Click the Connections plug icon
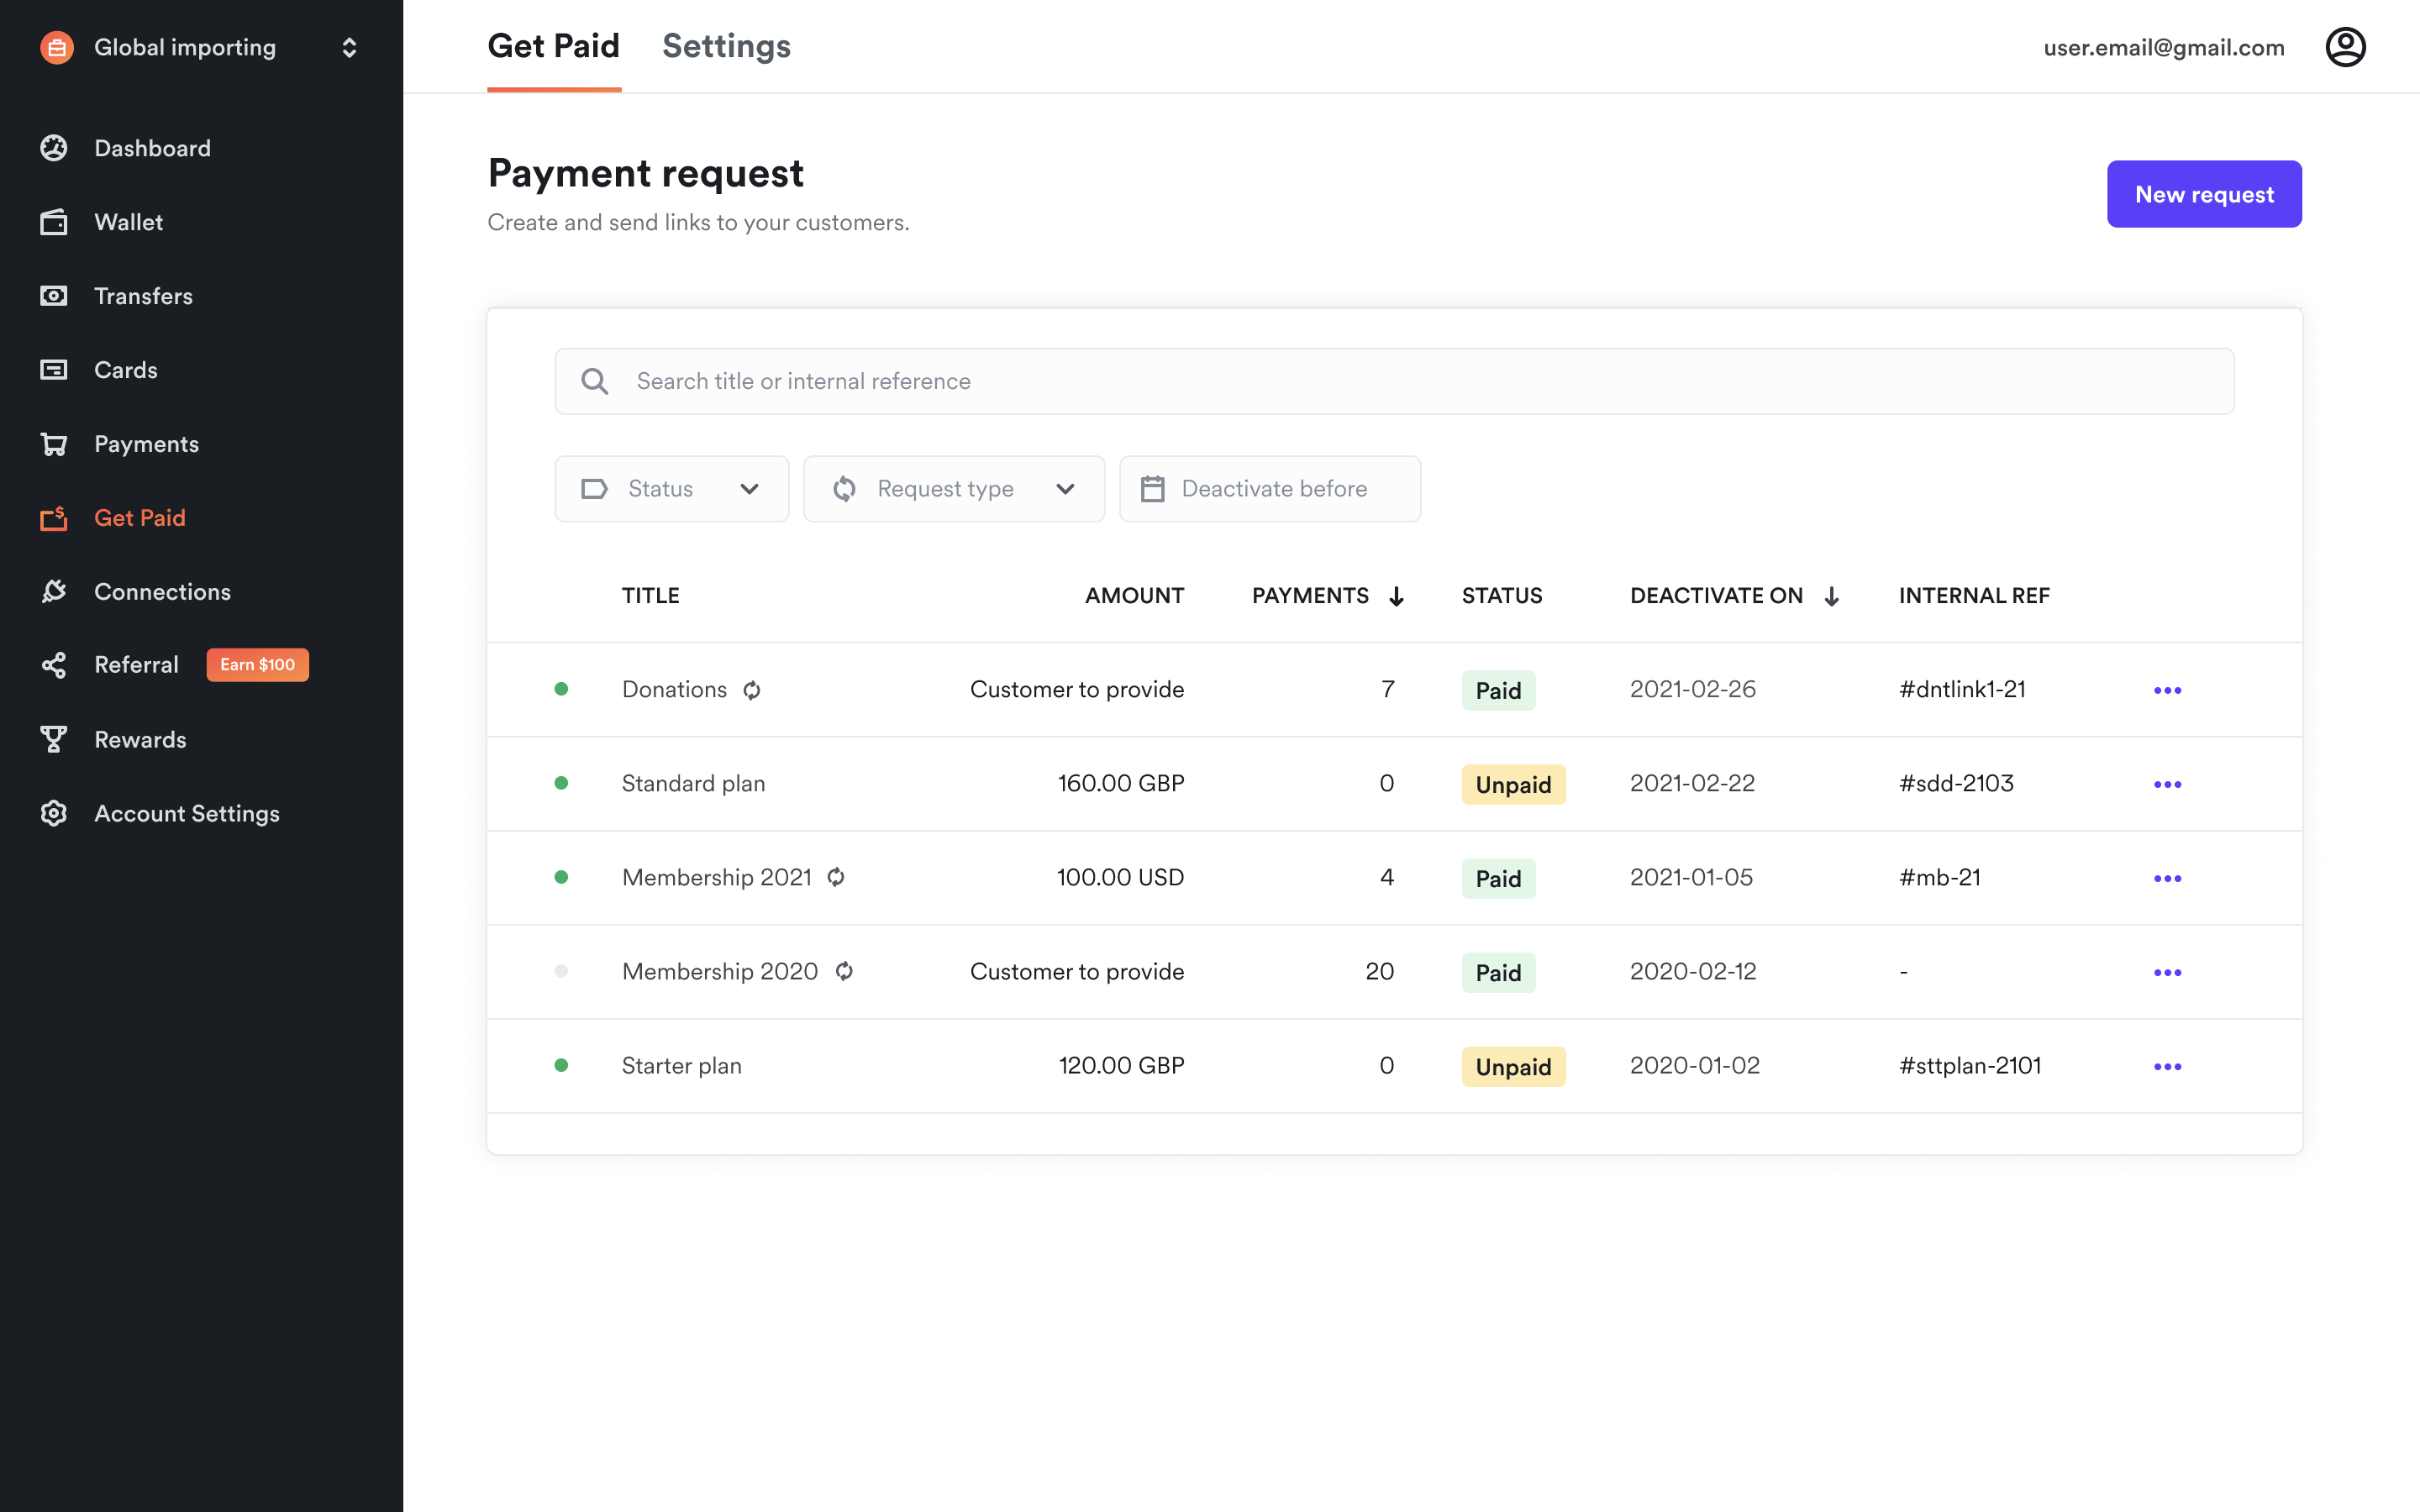The image size is (2420, 1512). pyautogui.click(x=54, y=592)
